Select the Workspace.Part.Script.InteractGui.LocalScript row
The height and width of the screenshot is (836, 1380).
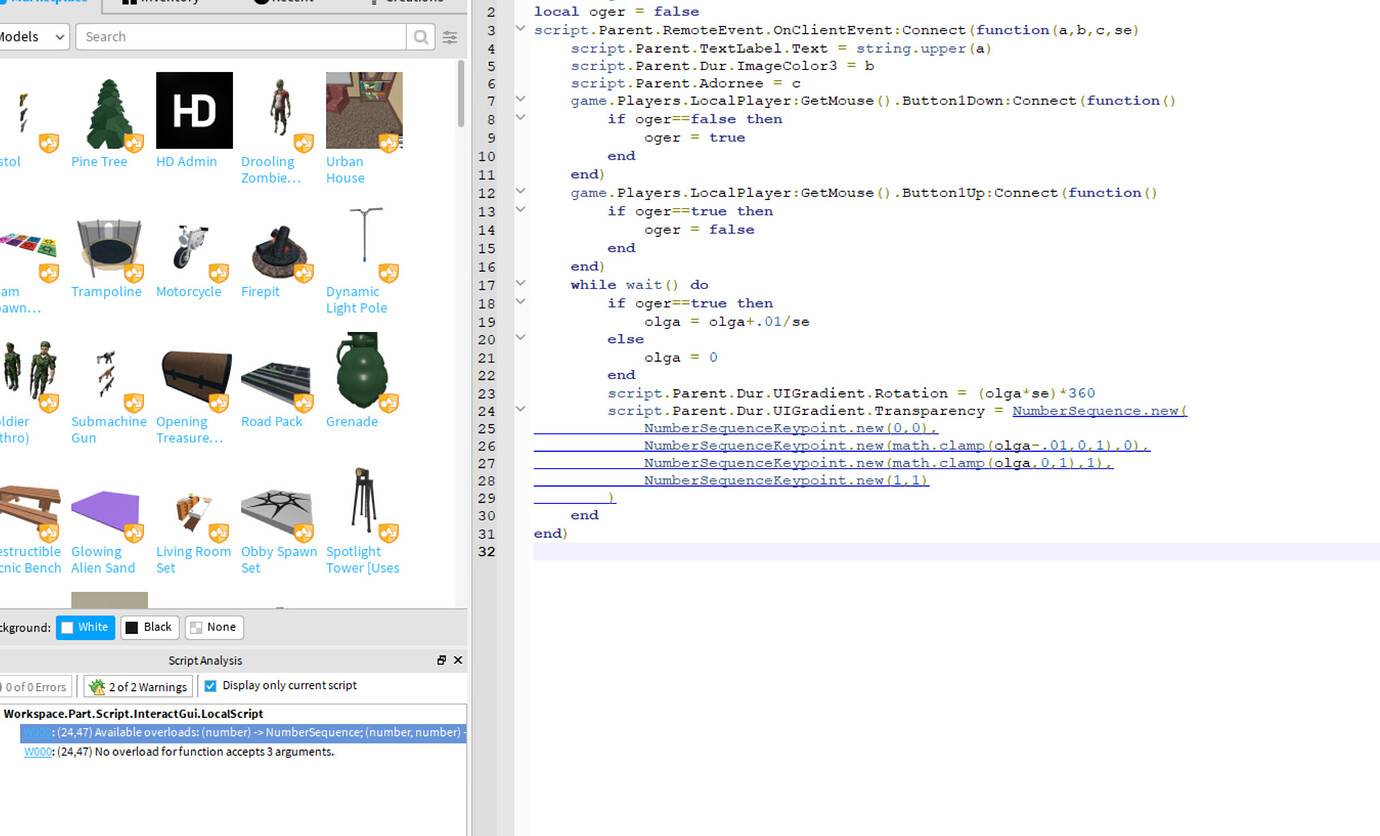[233, 714]
